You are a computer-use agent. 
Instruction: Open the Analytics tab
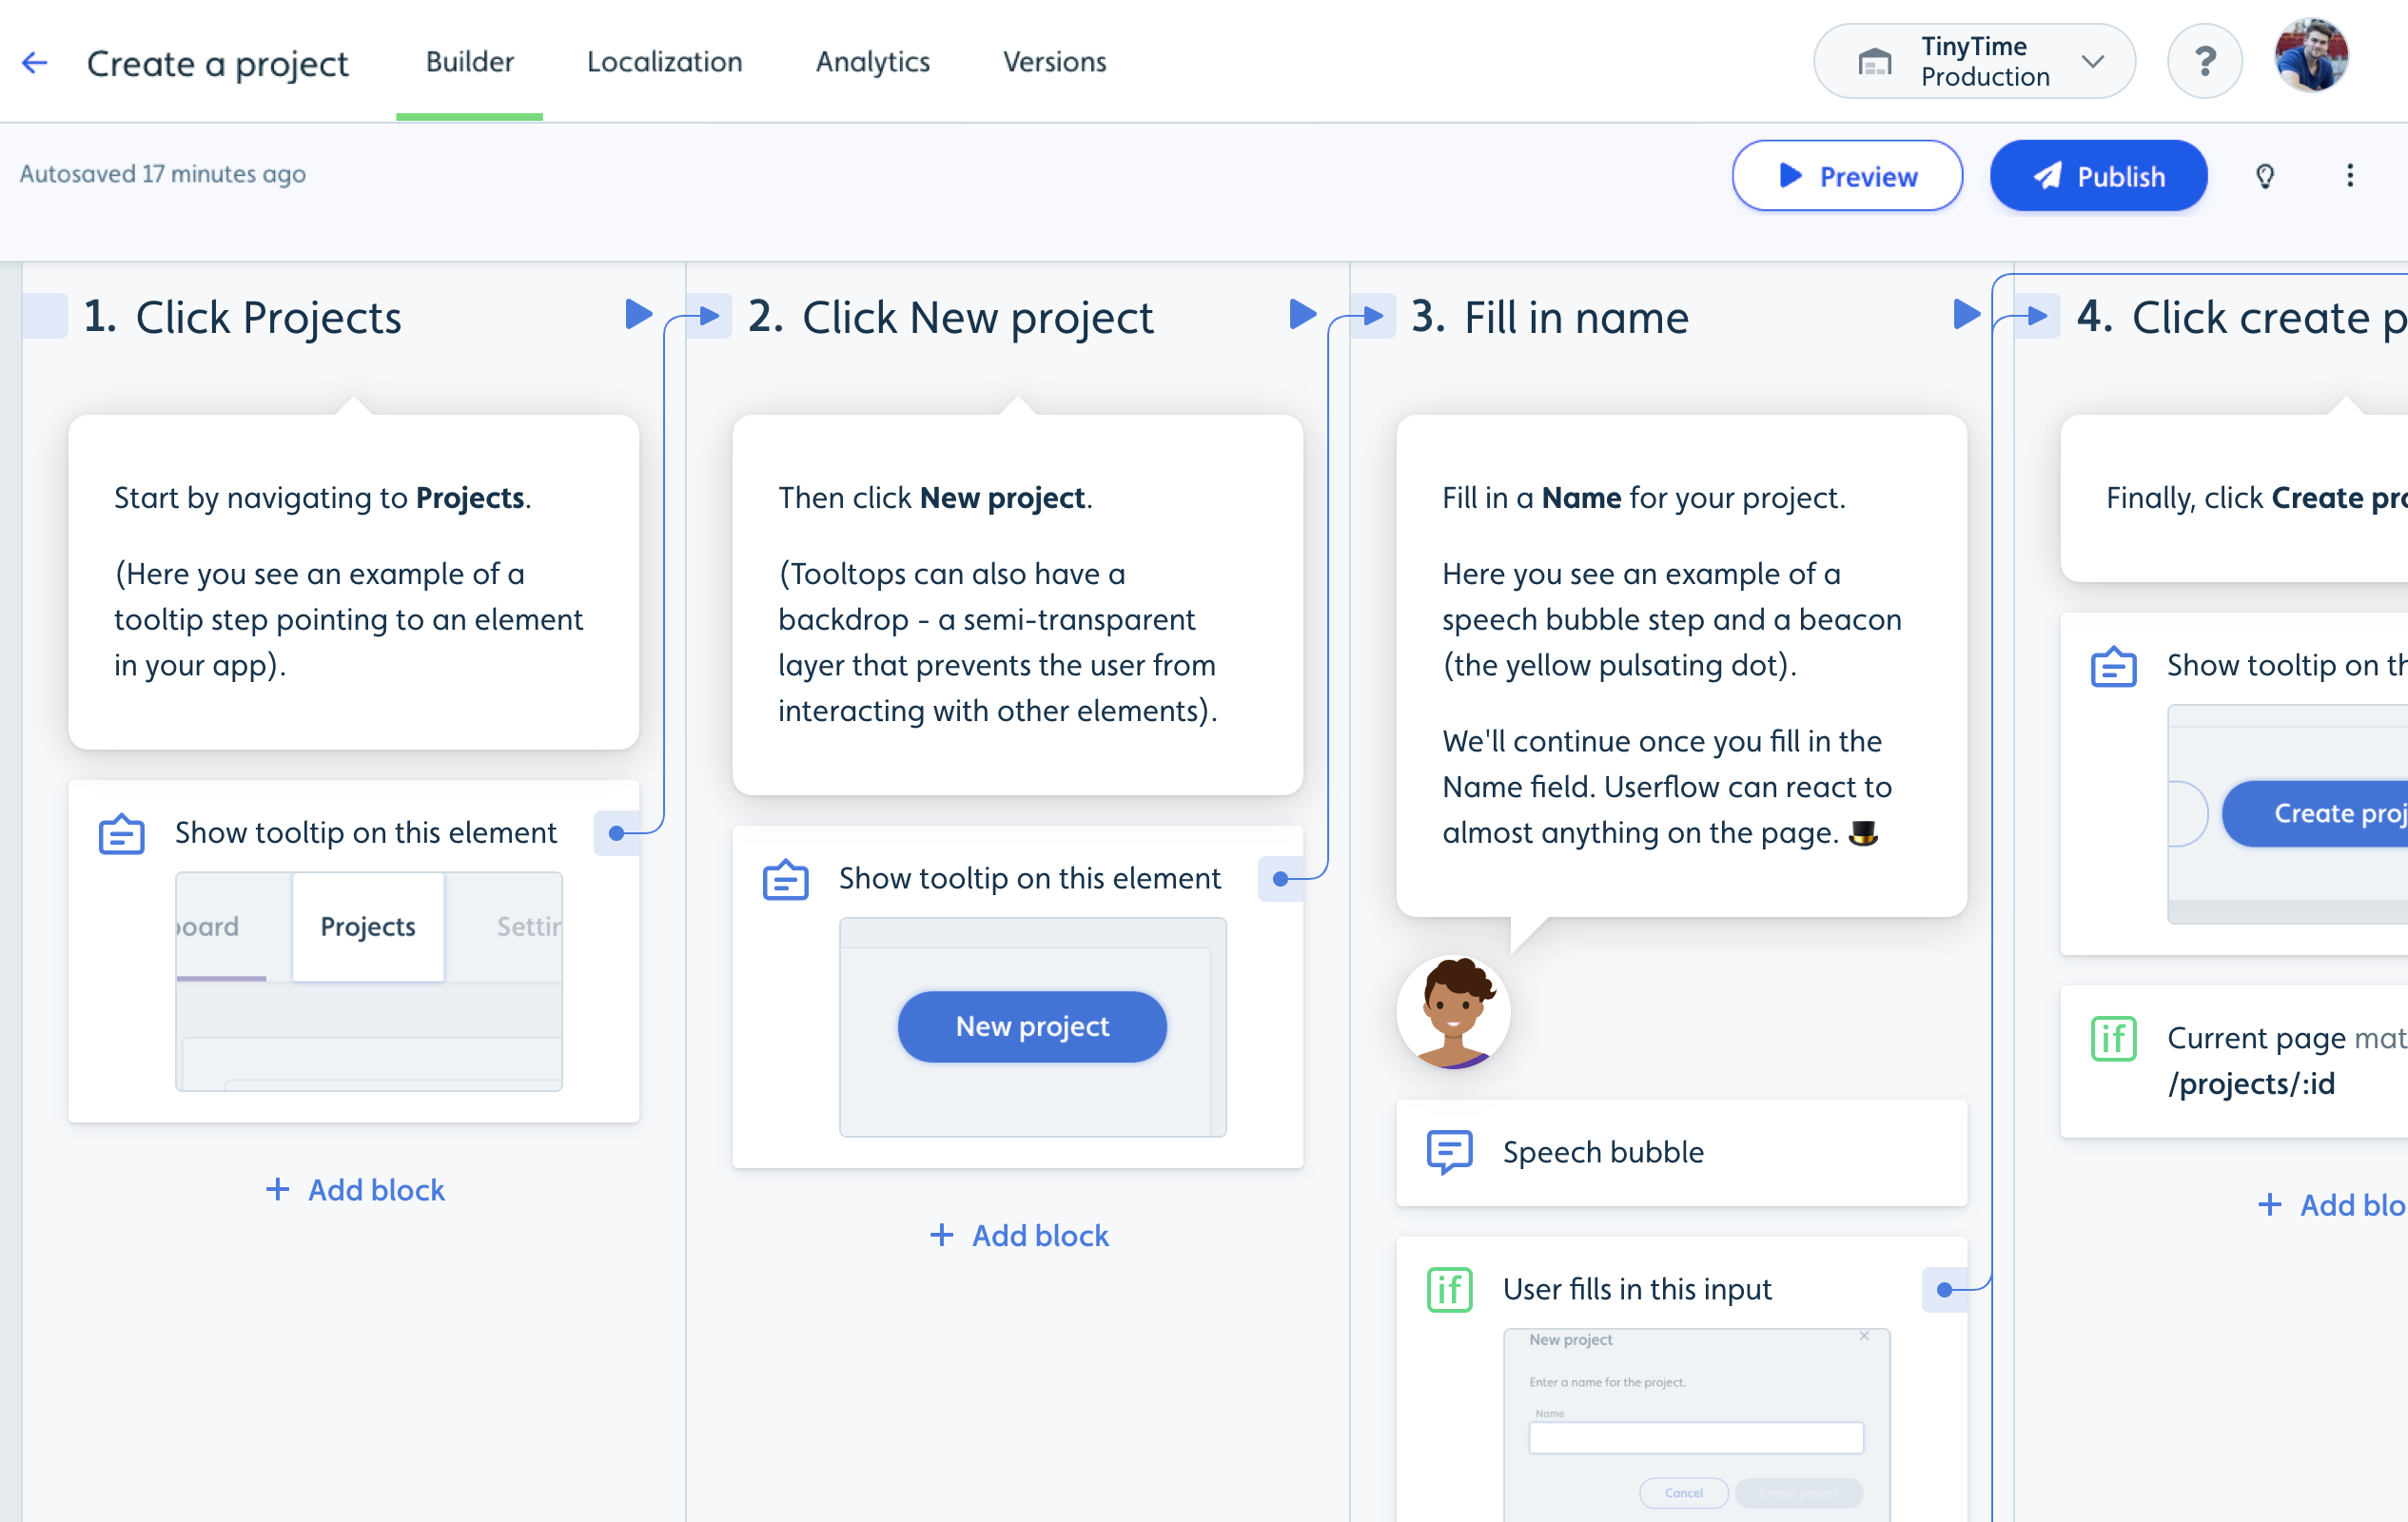point(872,62)
